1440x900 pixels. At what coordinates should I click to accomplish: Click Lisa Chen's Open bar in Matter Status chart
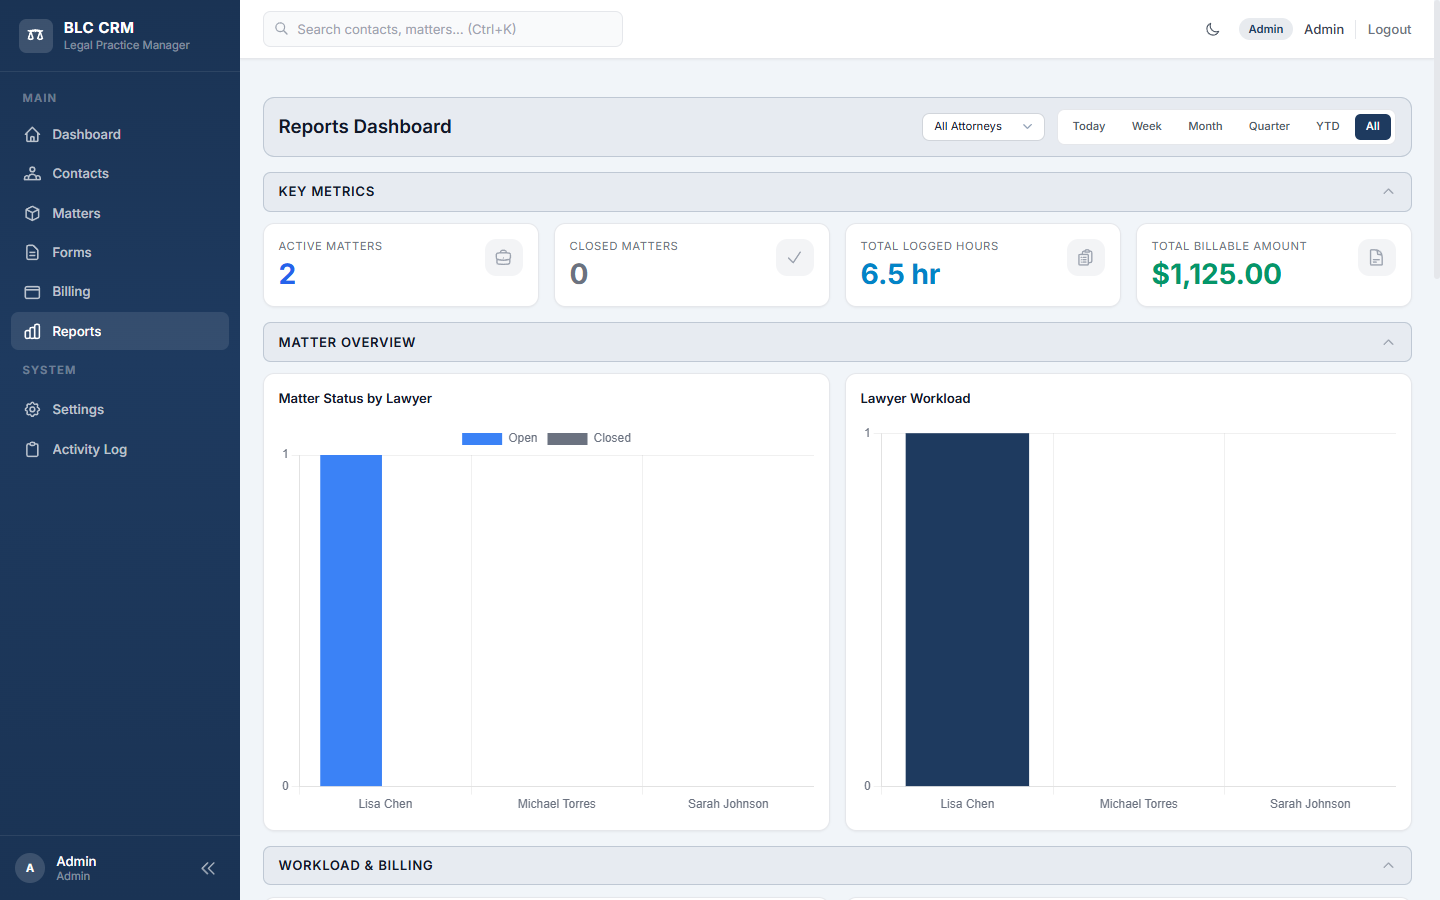[x=351, y=620]
